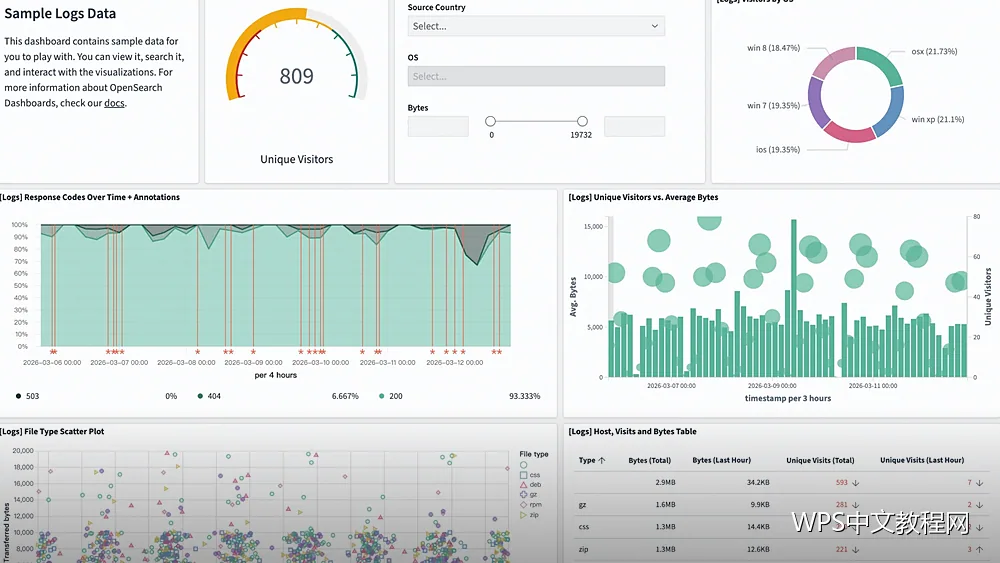The height and width of the screenshot is (563, 1000).
Task: Click the down arrow next to 7
Action: pos(979,483)
